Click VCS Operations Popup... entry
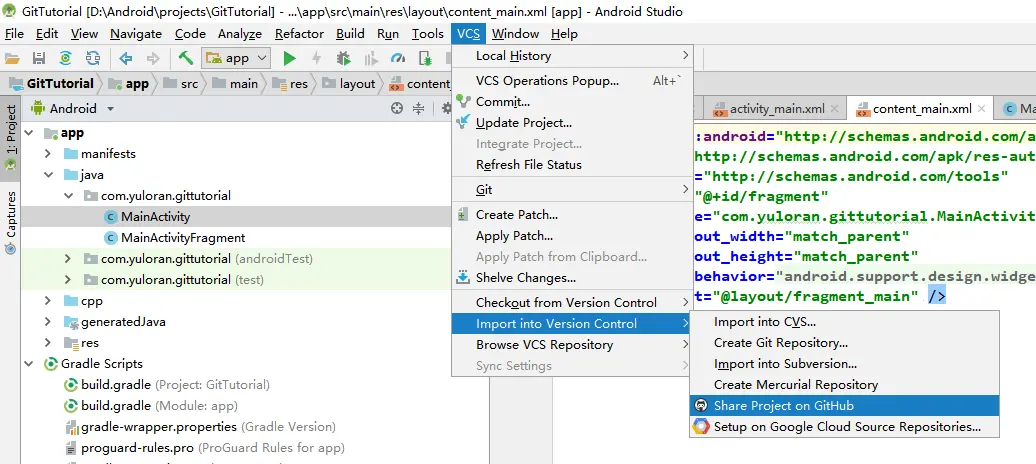The image size is (1036, 464). pyautogui.click(x=572, y=81)
